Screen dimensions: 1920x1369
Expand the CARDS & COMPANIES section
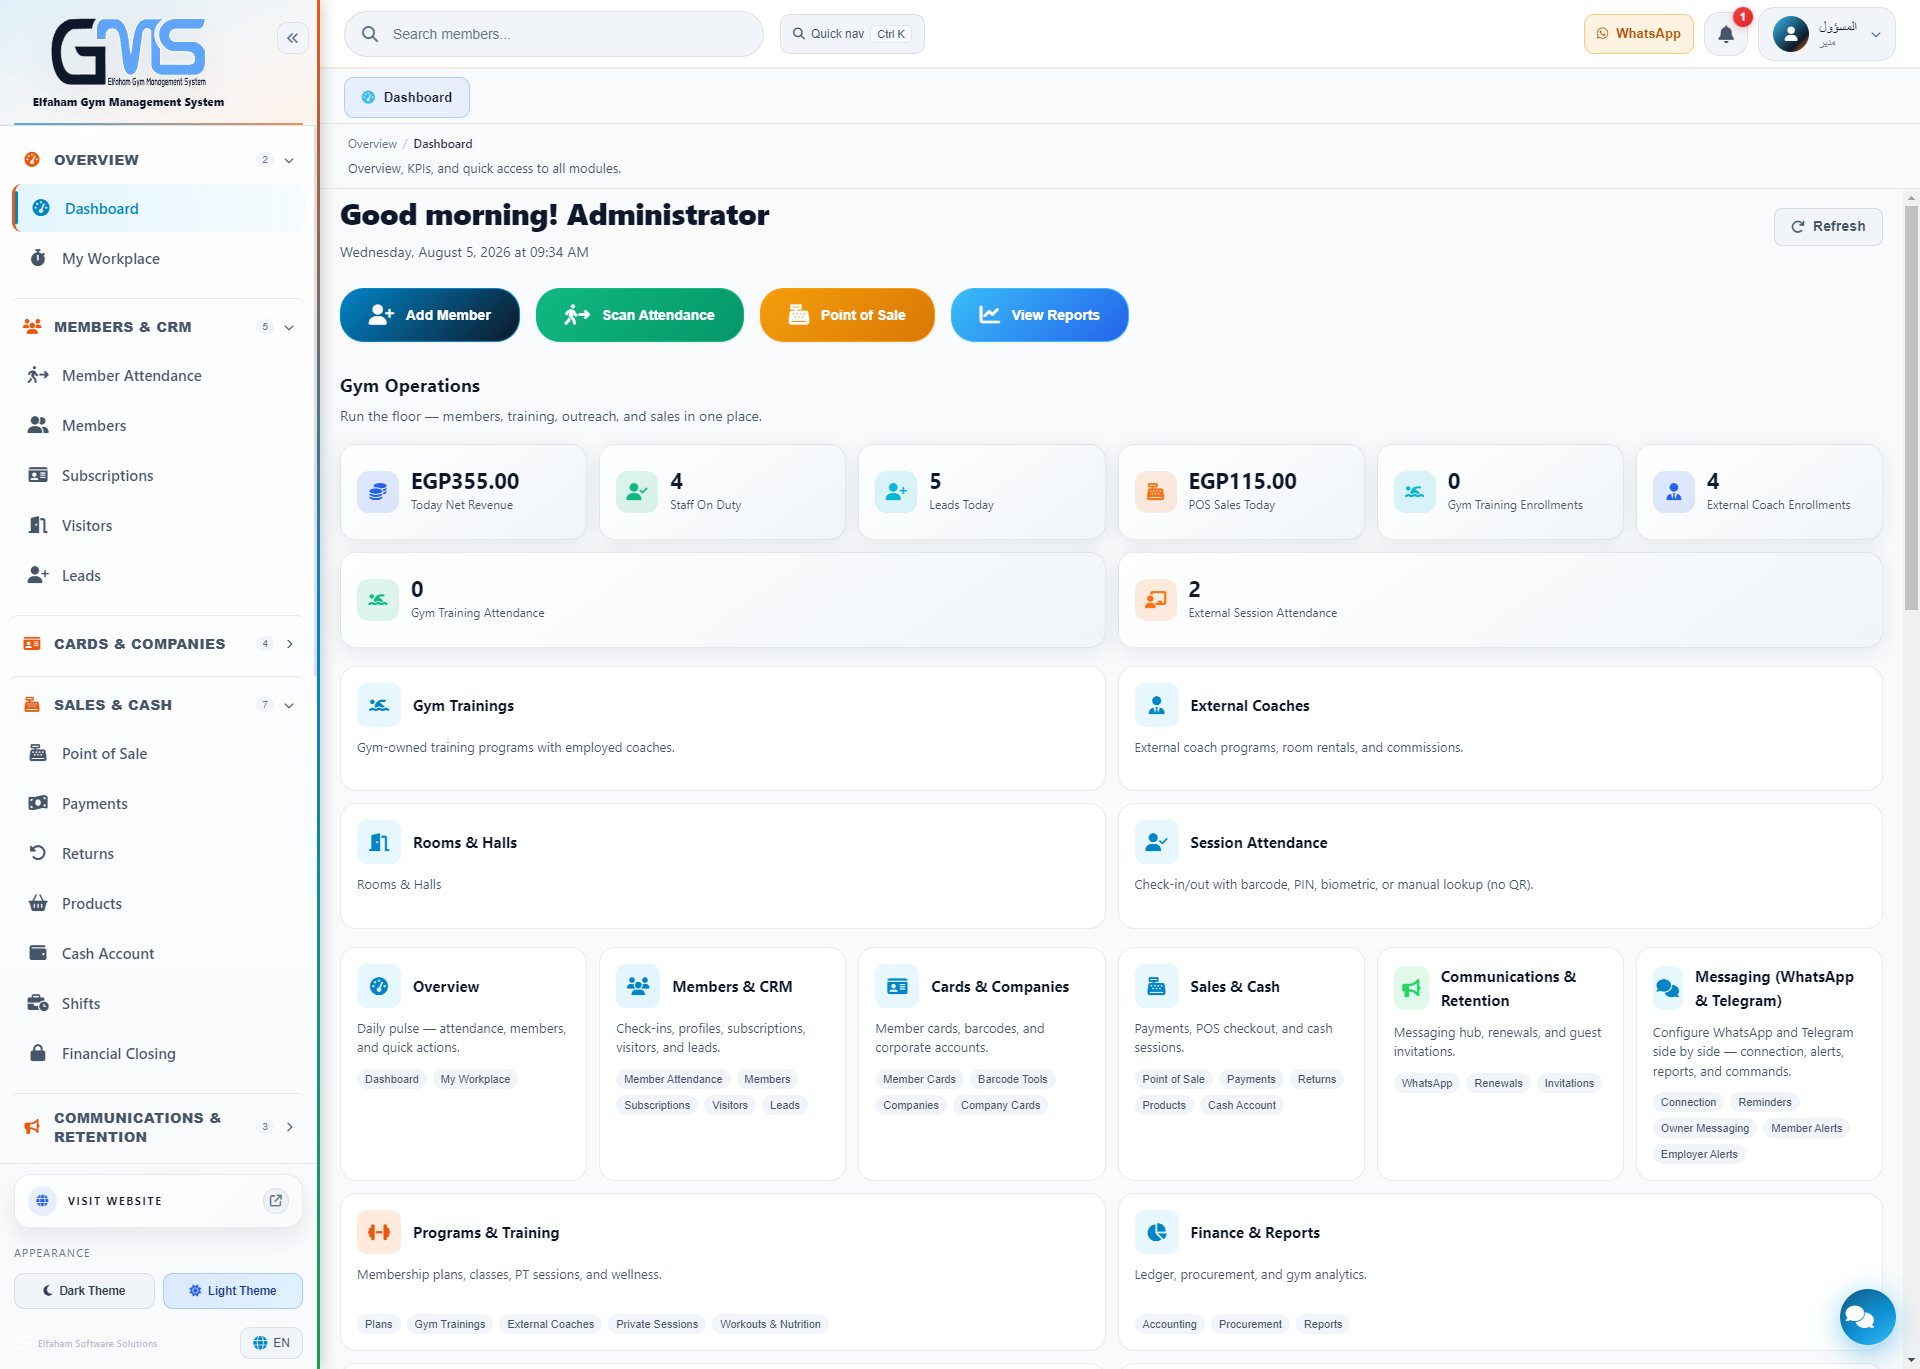(289, 644)
